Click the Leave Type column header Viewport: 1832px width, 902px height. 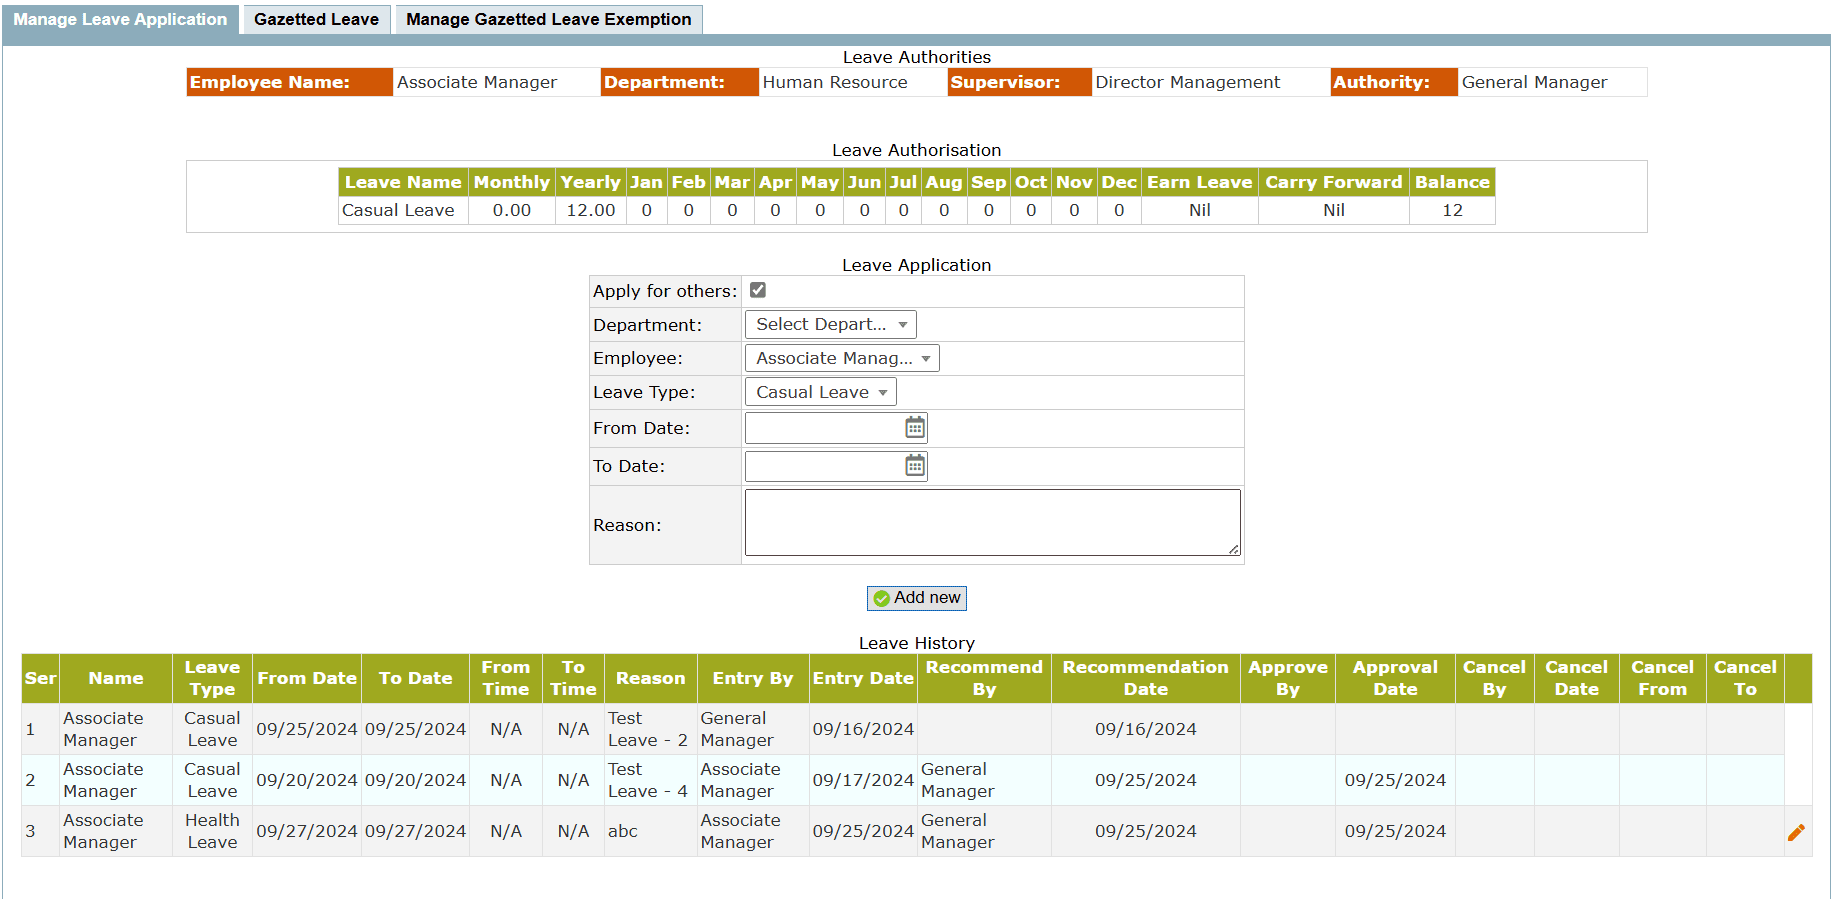212,678
